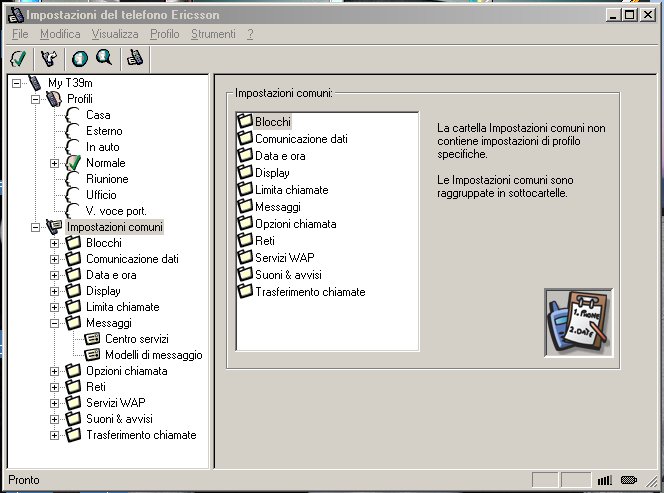Click the Comunicazione dati folder icon in list

pyautogui.click(x=245, y=138)
